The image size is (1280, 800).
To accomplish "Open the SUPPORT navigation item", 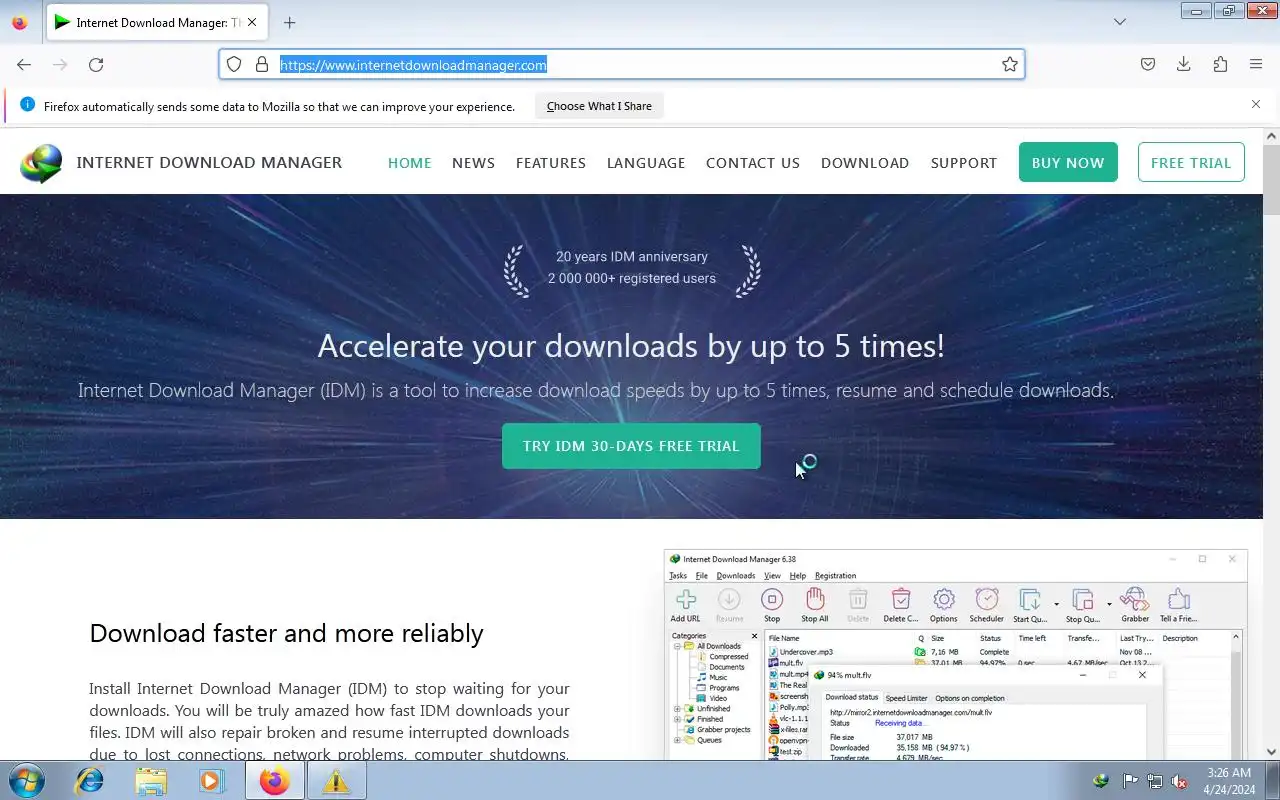I will pos(964,163).
